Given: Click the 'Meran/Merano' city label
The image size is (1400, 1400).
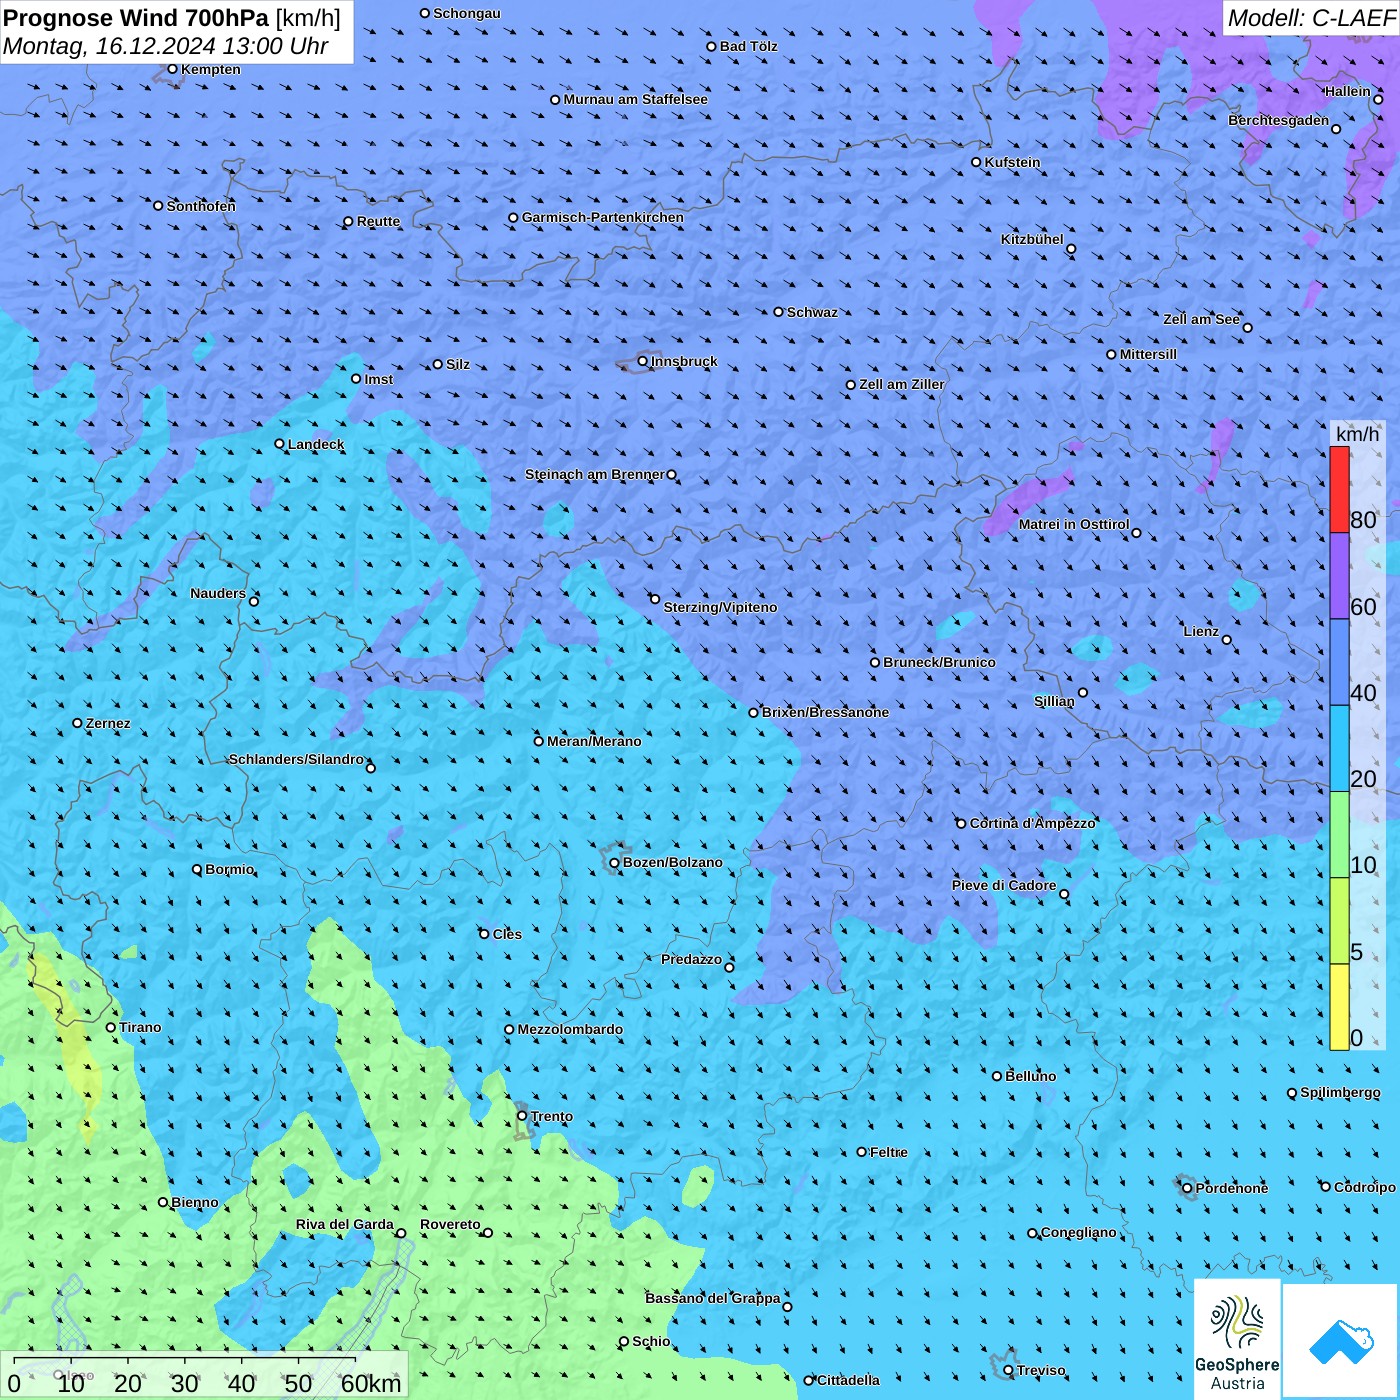Looking at the screenshot, I should 594,741.
